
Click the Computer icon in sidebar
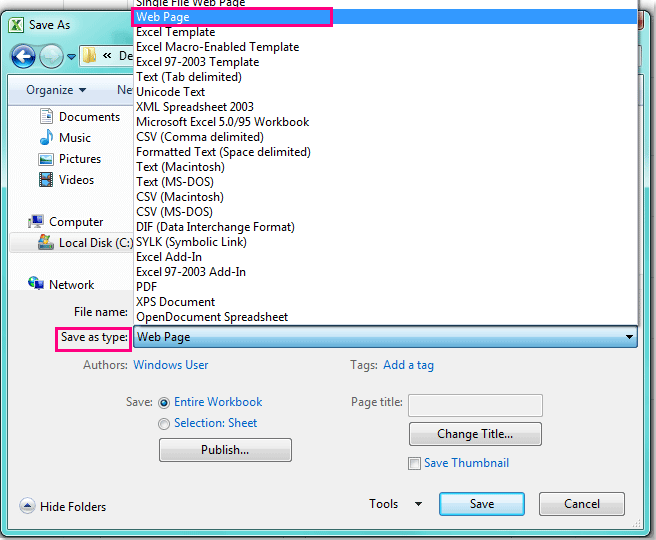coord(36,222)
